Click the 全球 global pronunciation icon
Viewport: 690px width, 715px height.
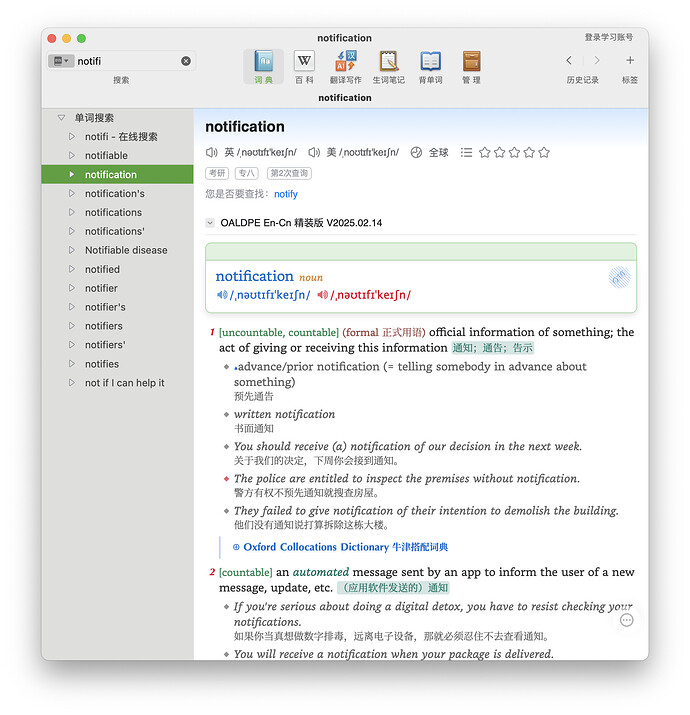416,152
